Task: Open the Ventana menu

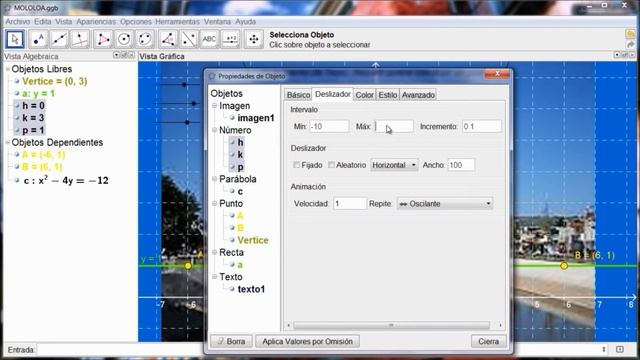Action: (218, 22)
